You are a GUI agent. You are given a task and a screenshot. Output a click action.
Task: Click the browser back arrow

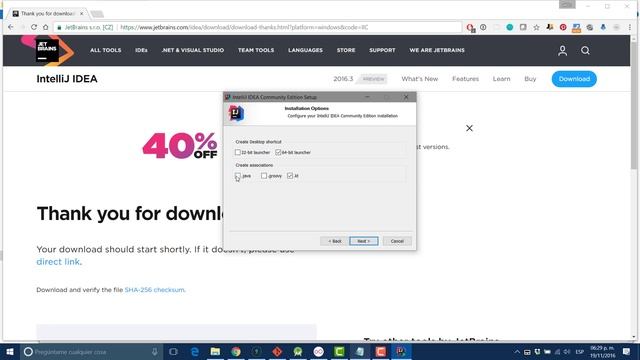[11, 27]
